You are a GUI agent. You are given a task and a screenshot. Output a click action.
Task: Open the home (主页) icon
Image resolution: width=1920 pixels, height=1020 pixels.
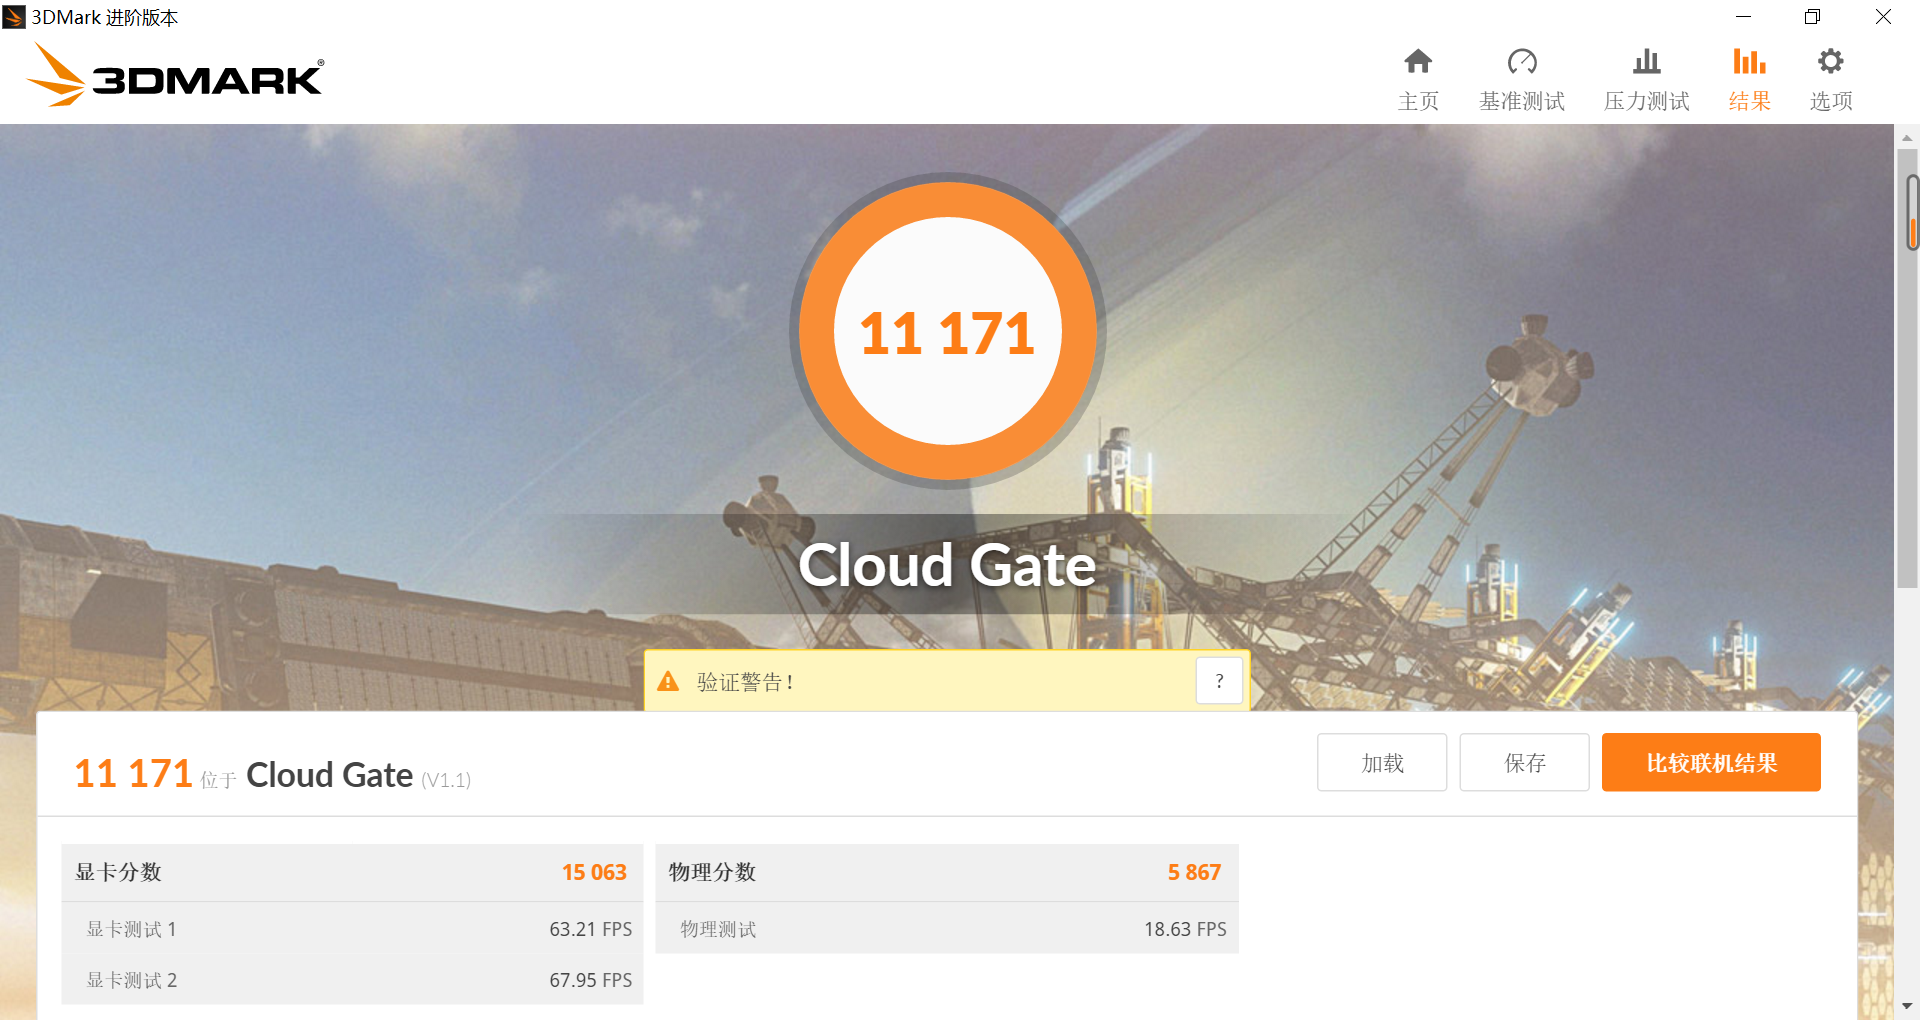click(x=1418, y=62)
